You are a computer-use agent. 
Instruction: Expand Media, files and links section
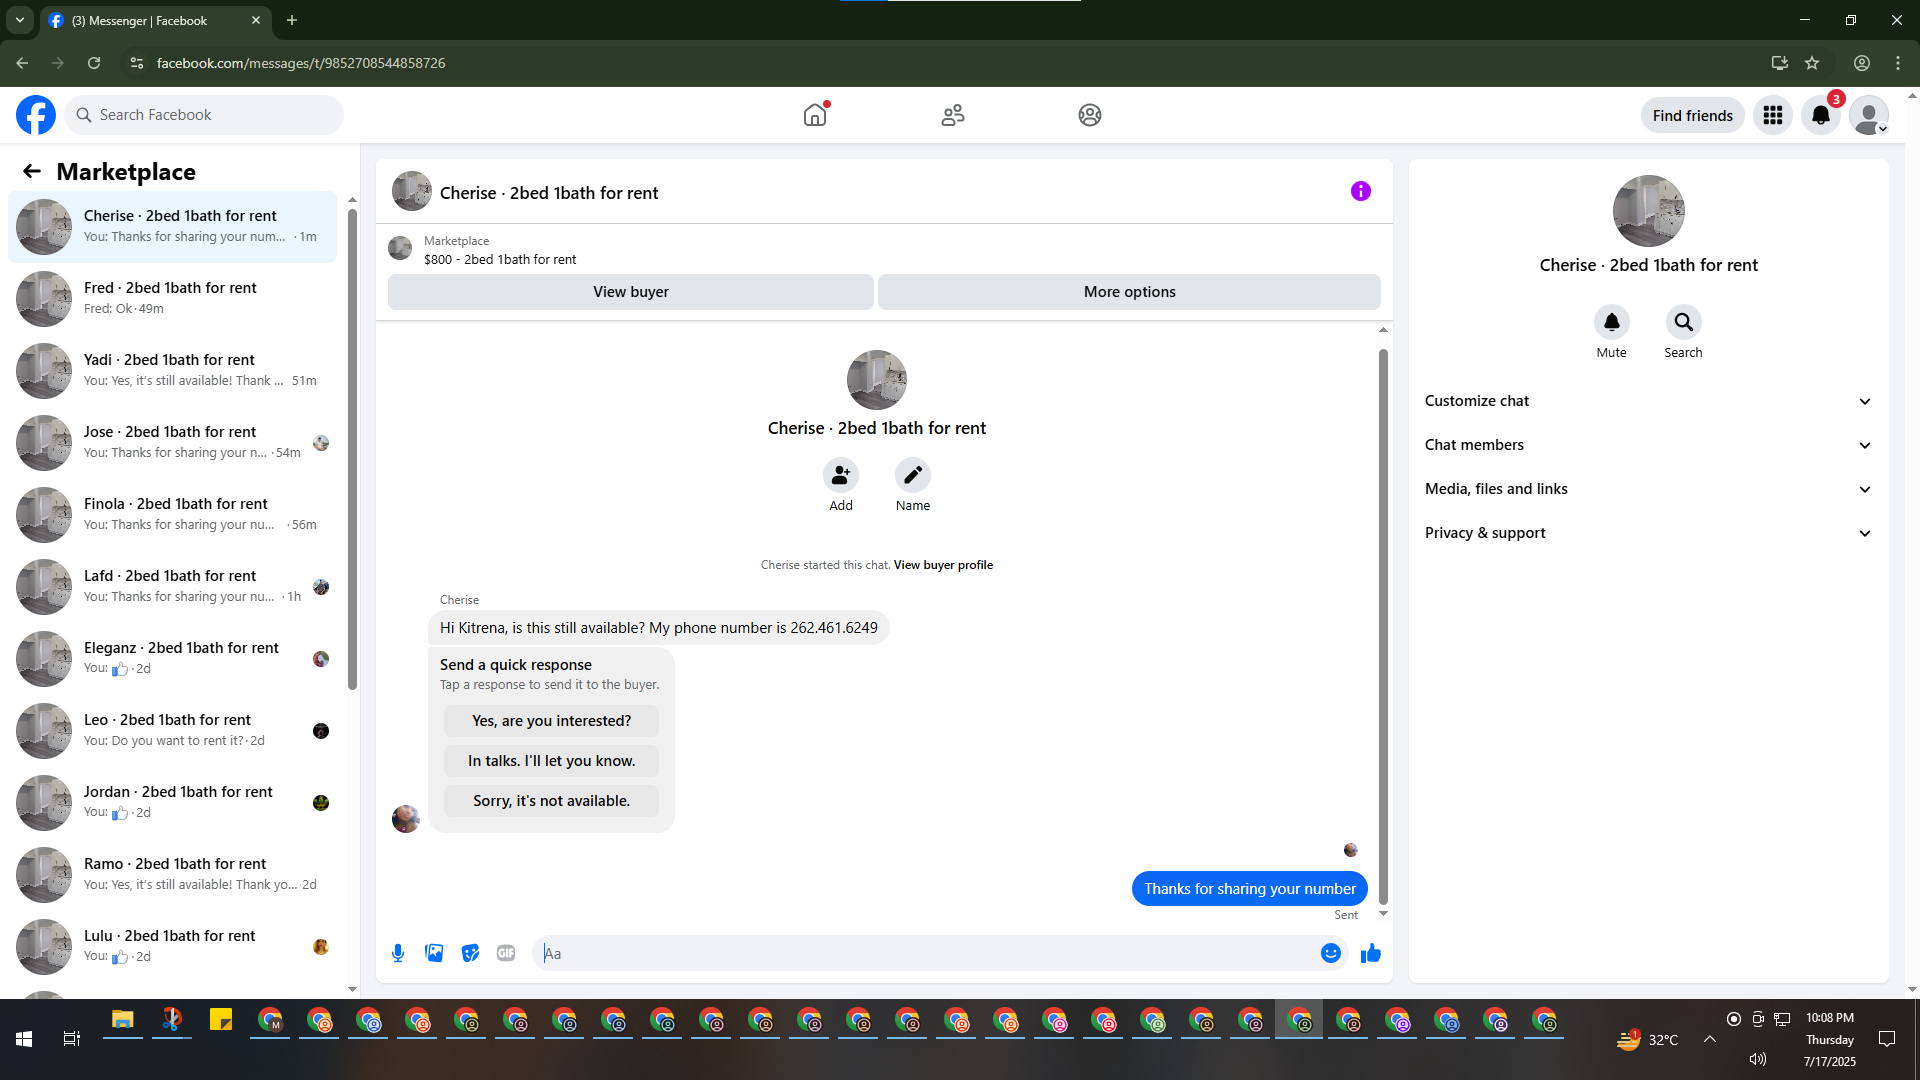click(x=1648, y=489)
